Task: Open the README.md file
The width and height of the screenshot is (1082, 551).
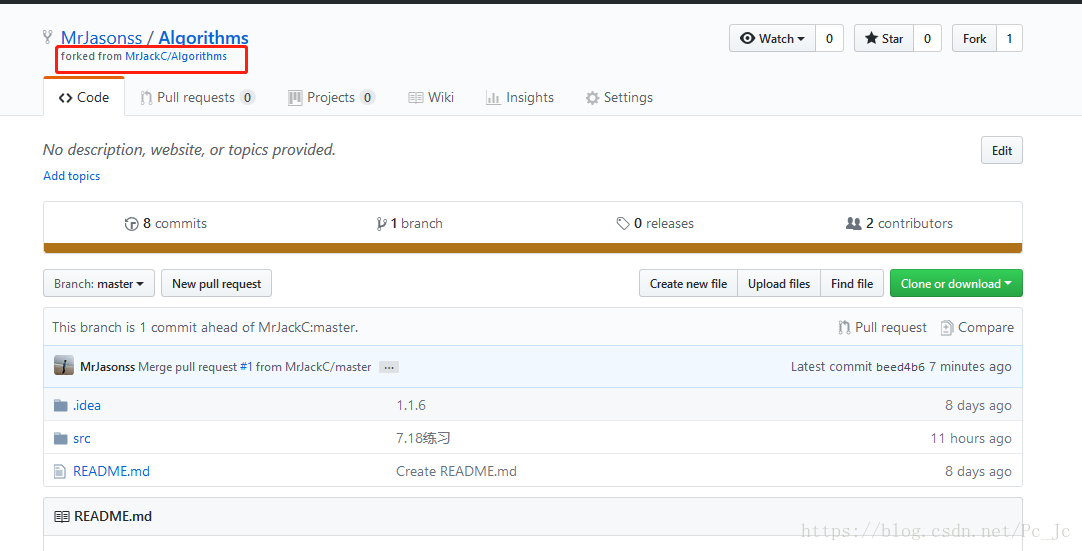Action: click(x=111, y=472)
